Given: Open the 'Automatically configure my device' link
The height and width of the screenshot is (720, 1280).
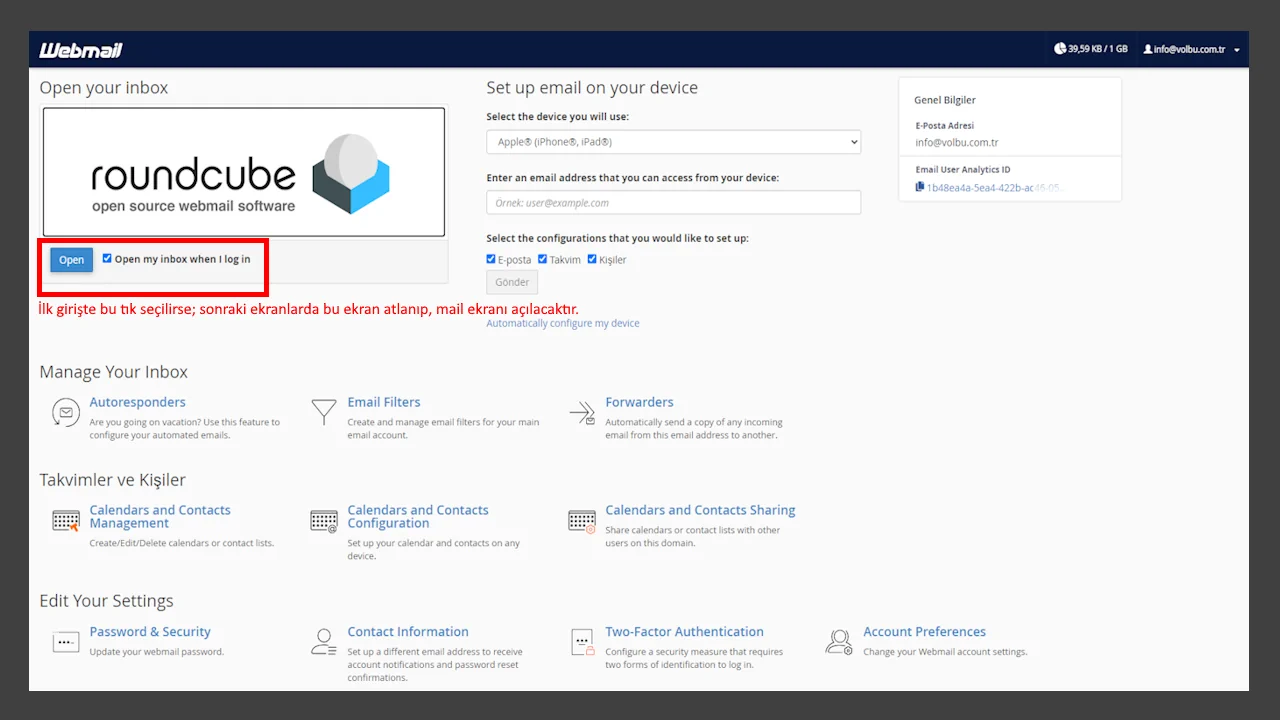Looking at the screenshot, I should (x=562, y=322).
